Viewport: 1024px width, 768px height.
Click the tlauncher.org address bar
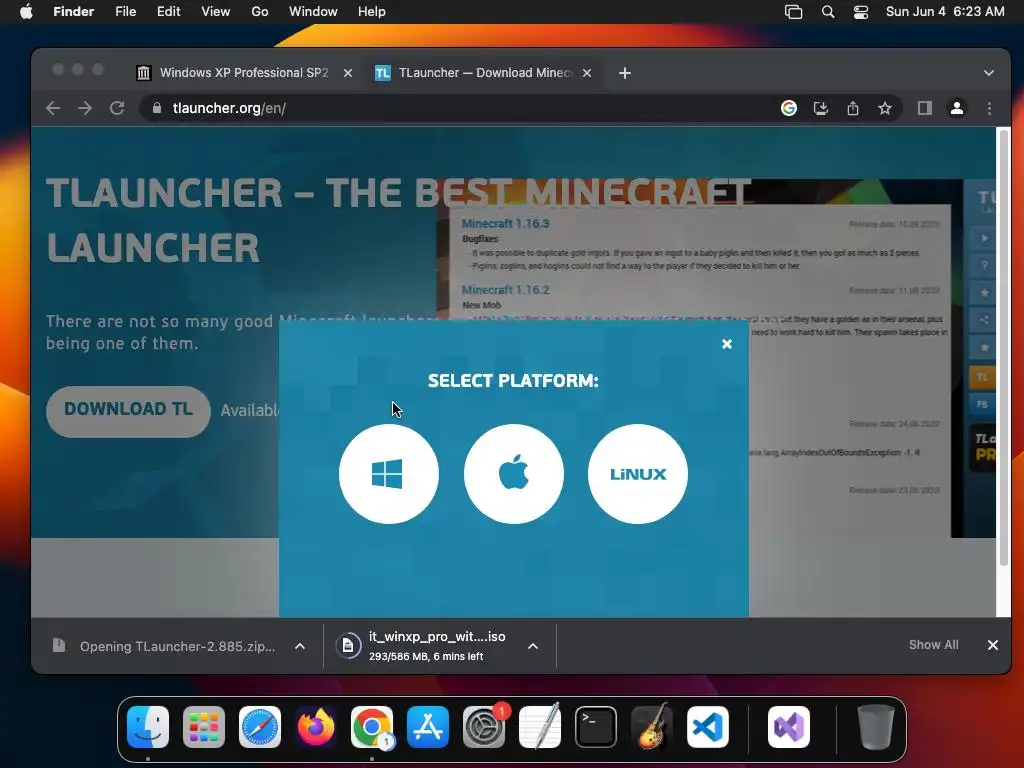pyautogui.click(x=457, y=108)
